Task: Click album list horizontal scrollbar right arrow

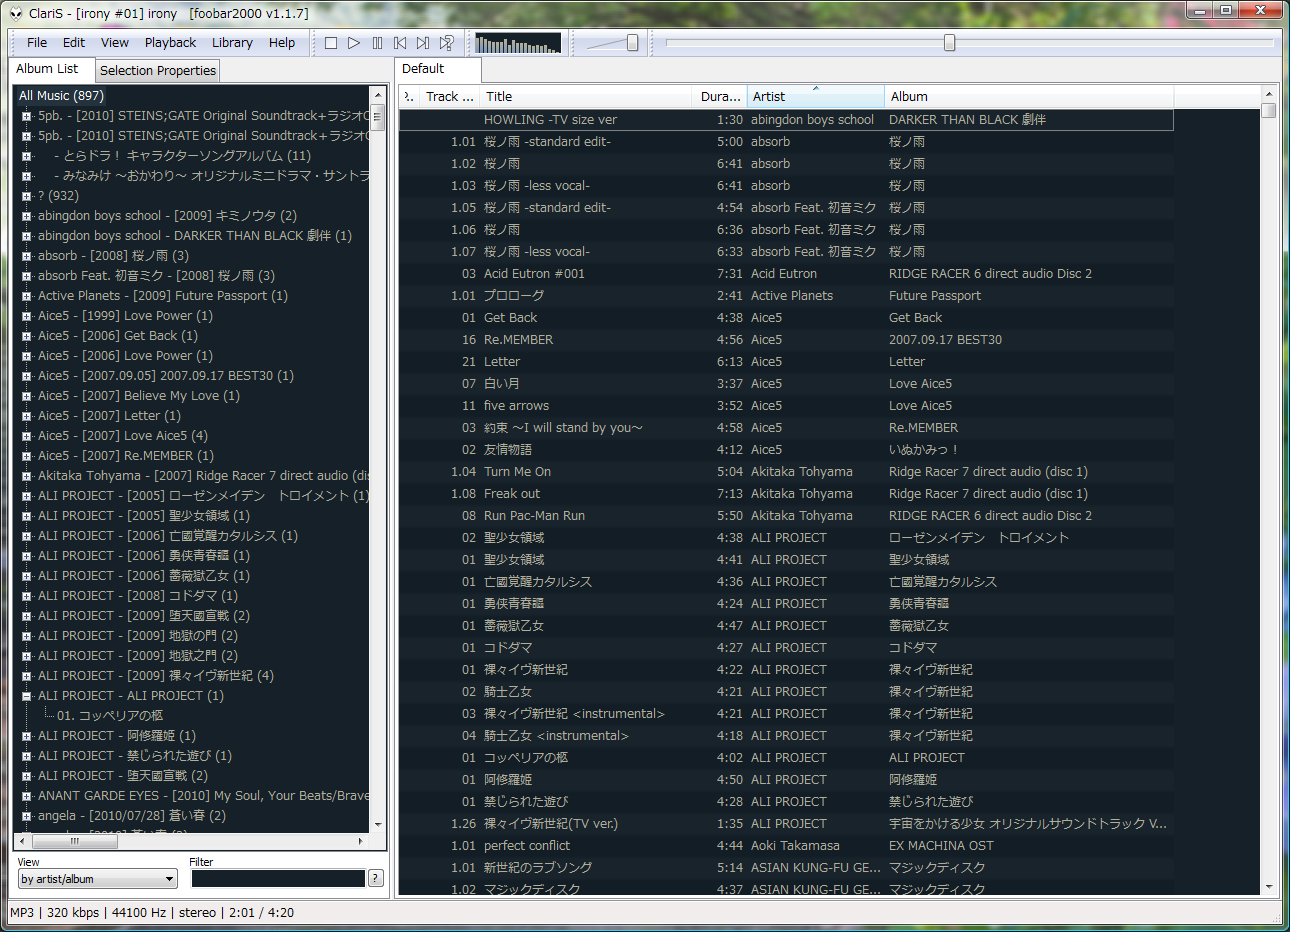Action: 361,841
